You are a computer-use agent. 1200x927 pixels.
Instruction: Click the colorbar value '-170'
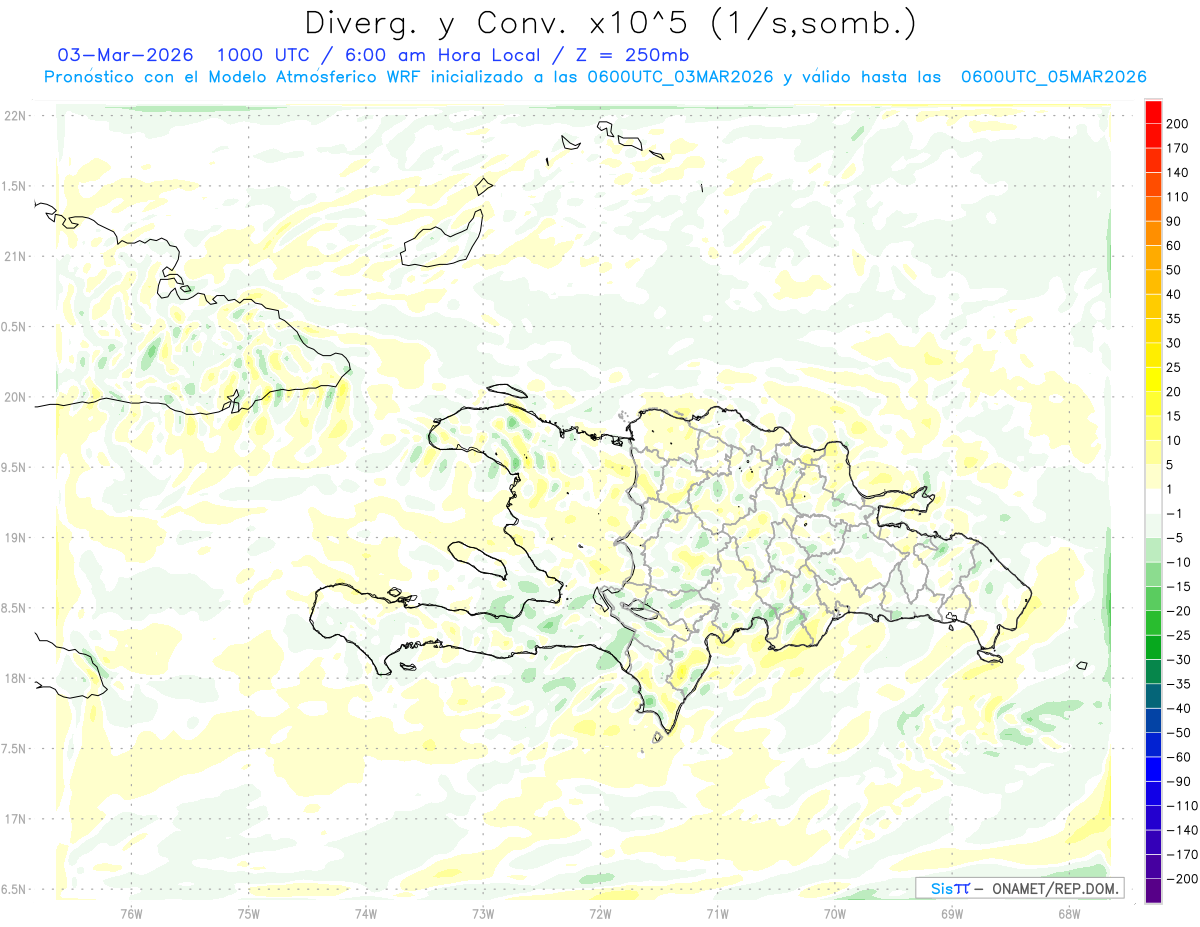(1180, 854)
